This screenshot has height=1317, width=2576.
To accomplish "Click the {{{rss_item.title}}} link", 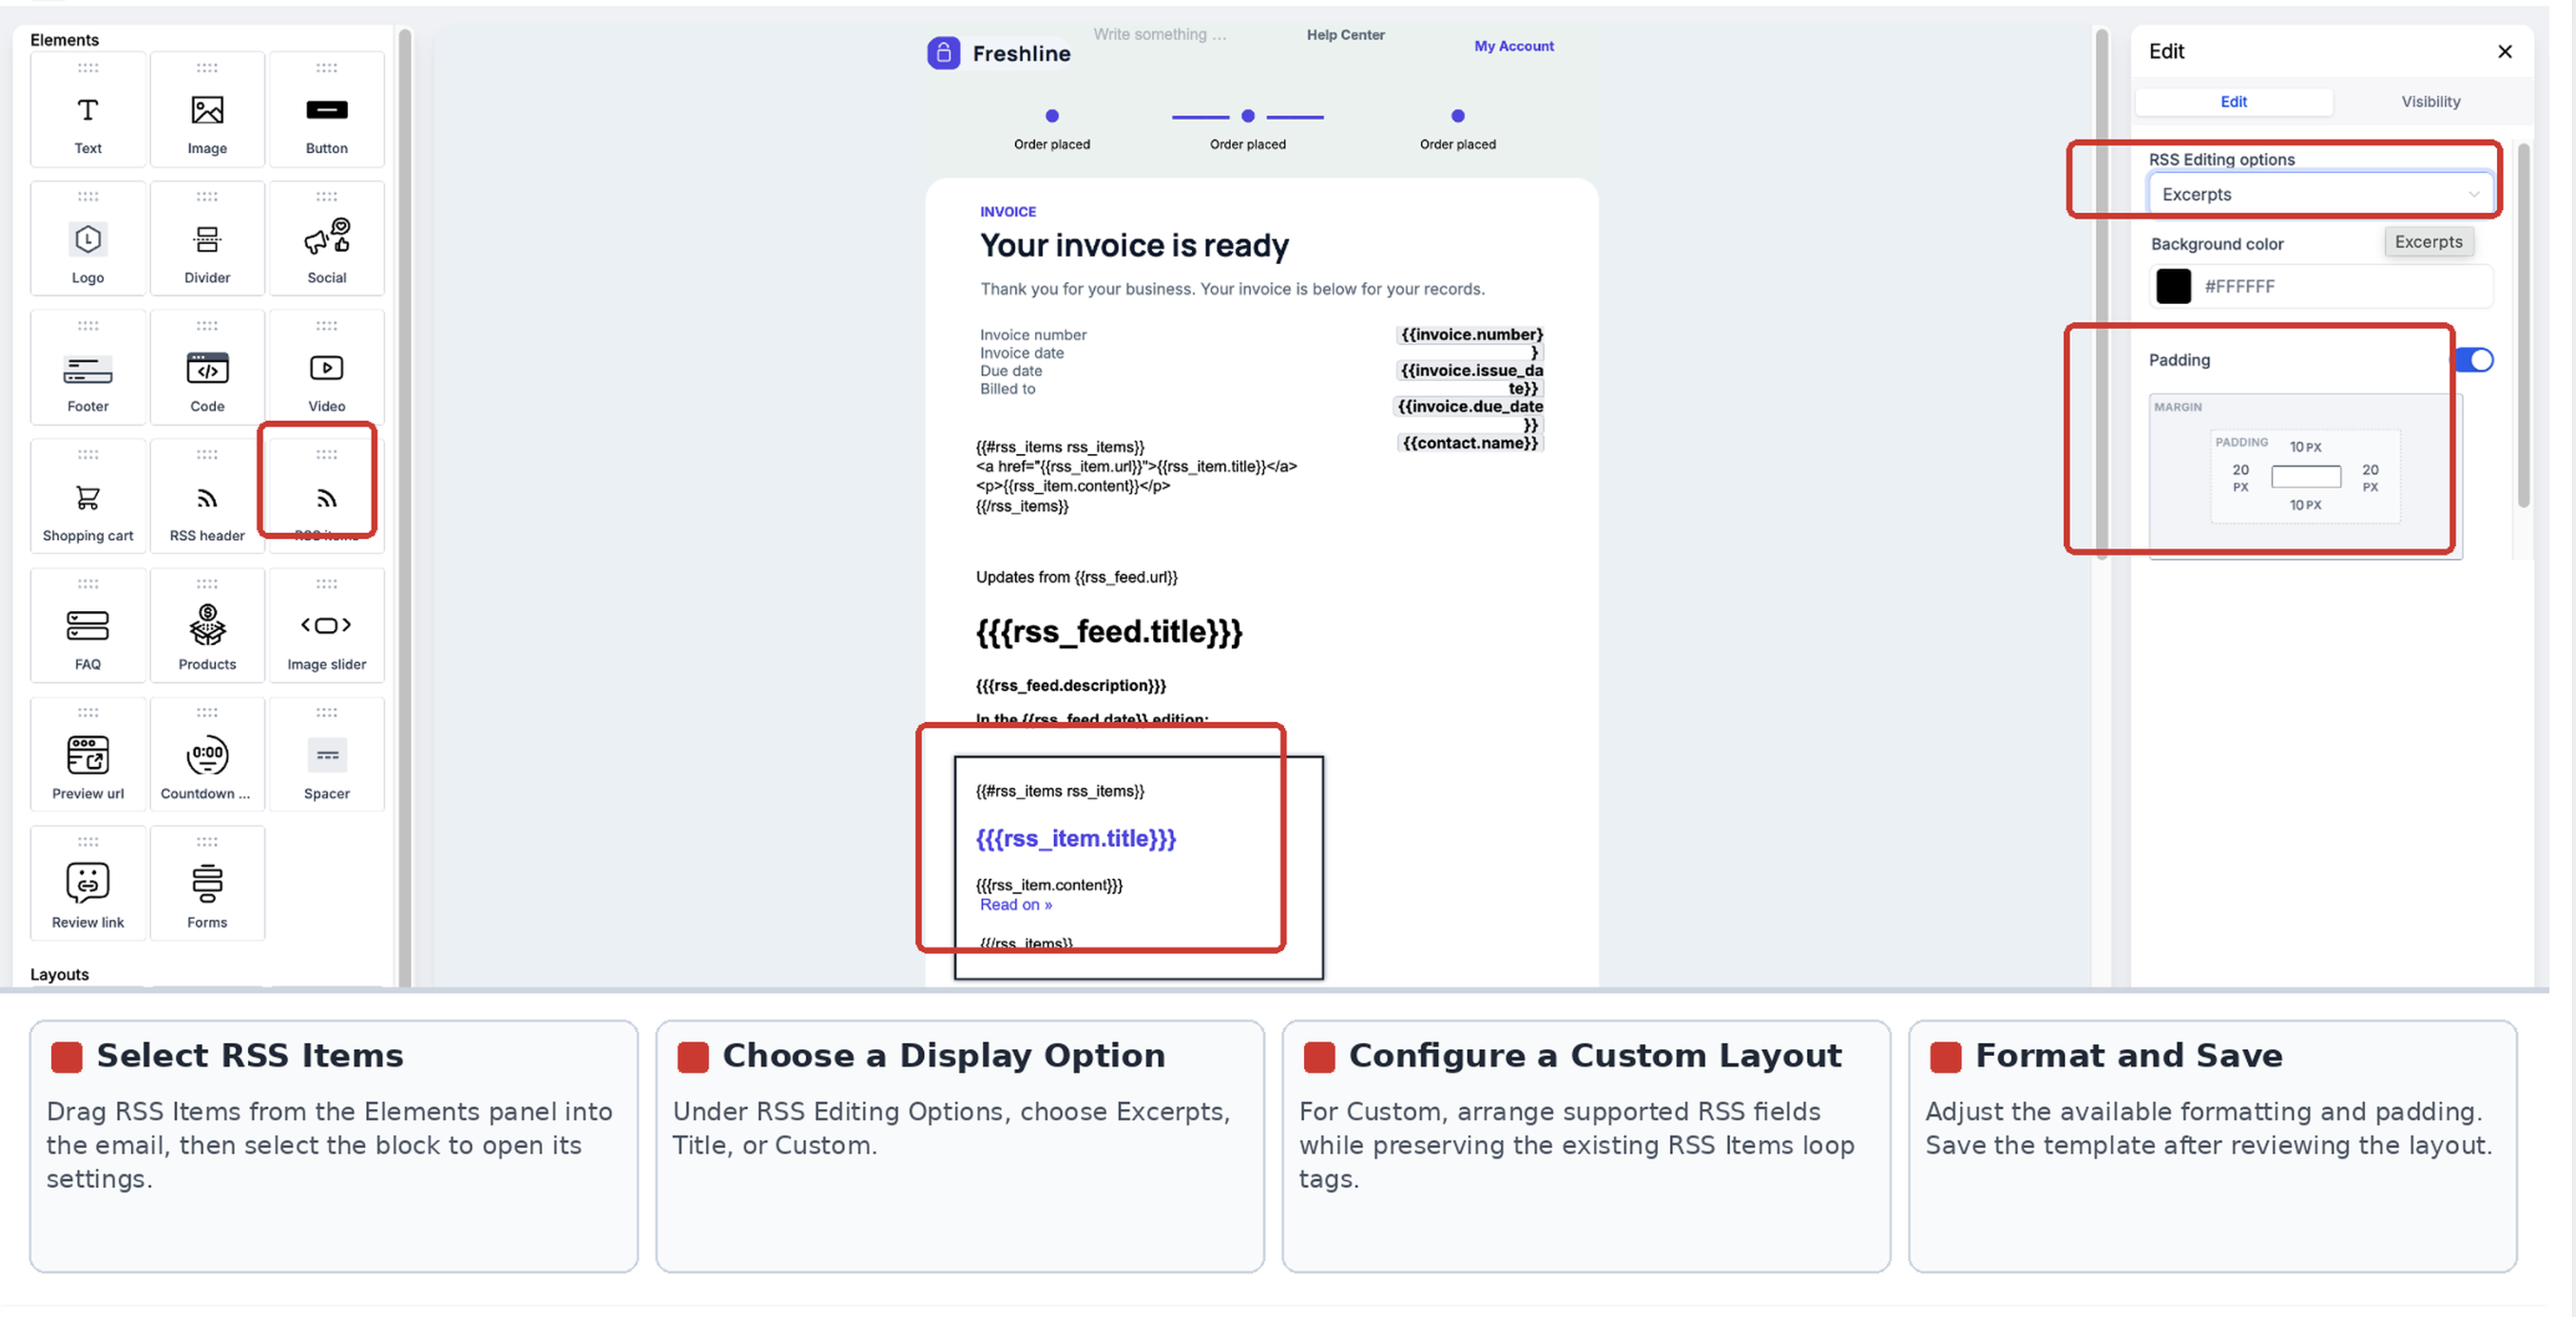I will pos(1075,838).
